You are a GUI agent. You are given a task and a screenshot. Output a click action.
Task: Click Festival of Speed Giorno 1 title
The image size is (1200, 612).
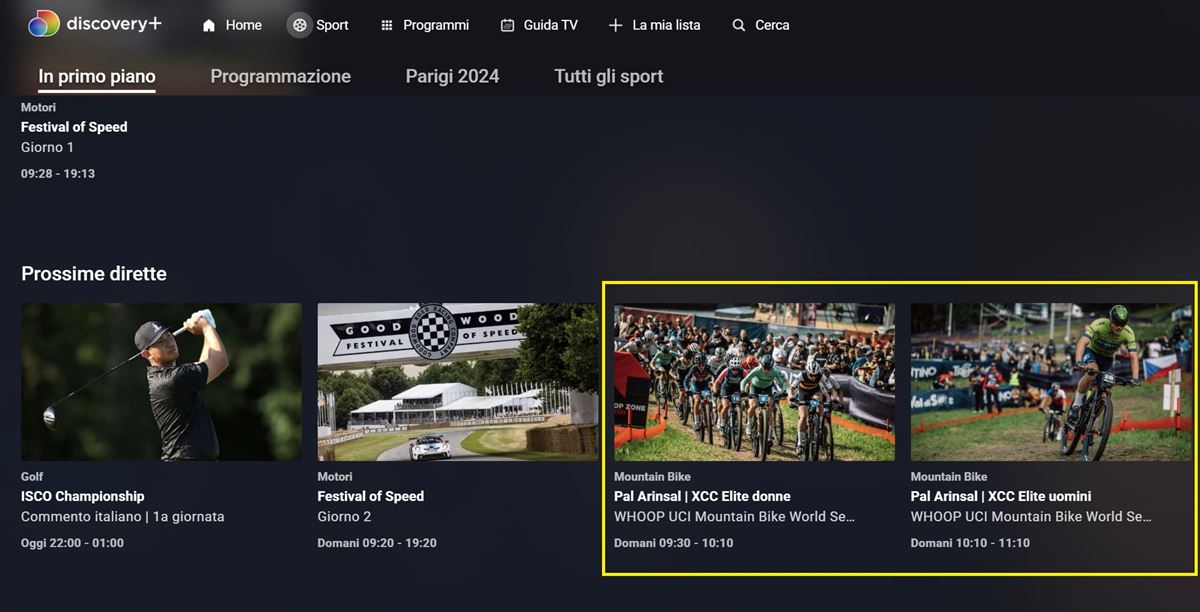(74, 127)
